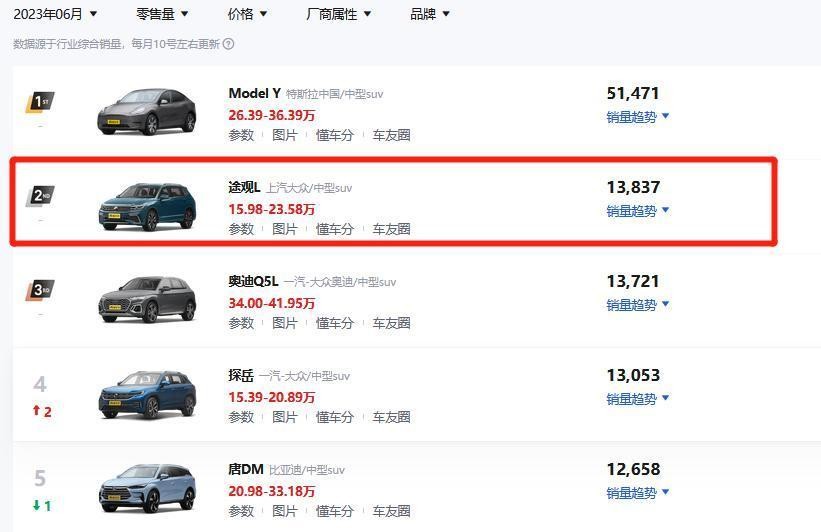Image resolution: width=821 pixels, height=532 pixels.
Task: Show 销量趋势 for 探岳
Action: [637, 399]
